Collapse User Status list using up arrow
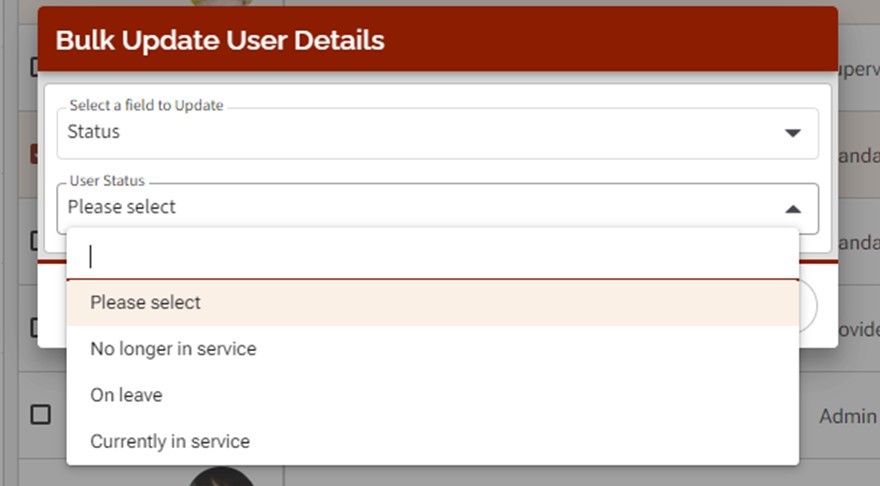Viewport: 880px width, 486px height. (792, 209)
